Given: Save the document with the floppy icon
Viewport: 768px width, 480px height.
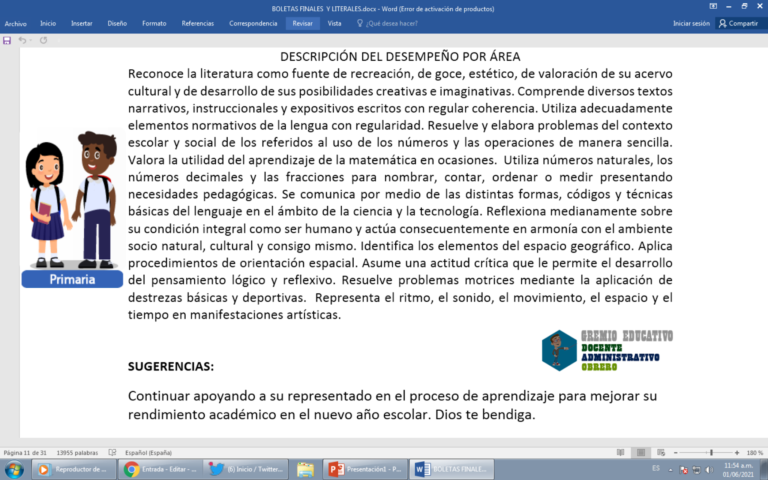Looking at the screenshot, I should pyautogui.click(x=7, y=41).
